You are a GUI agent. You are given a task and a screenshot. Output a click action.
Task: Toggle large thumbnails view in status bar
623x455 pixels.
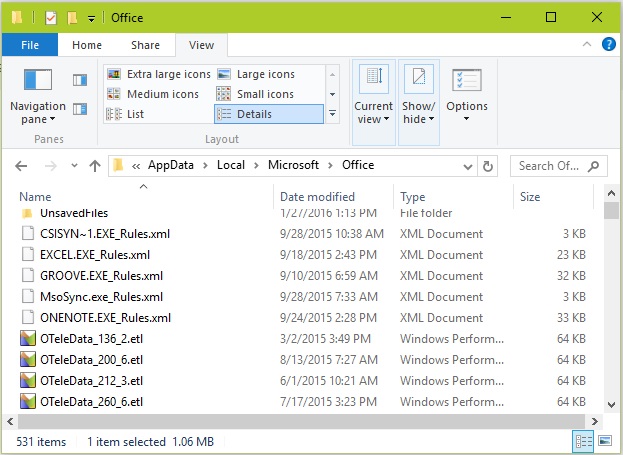pos(605,441)
